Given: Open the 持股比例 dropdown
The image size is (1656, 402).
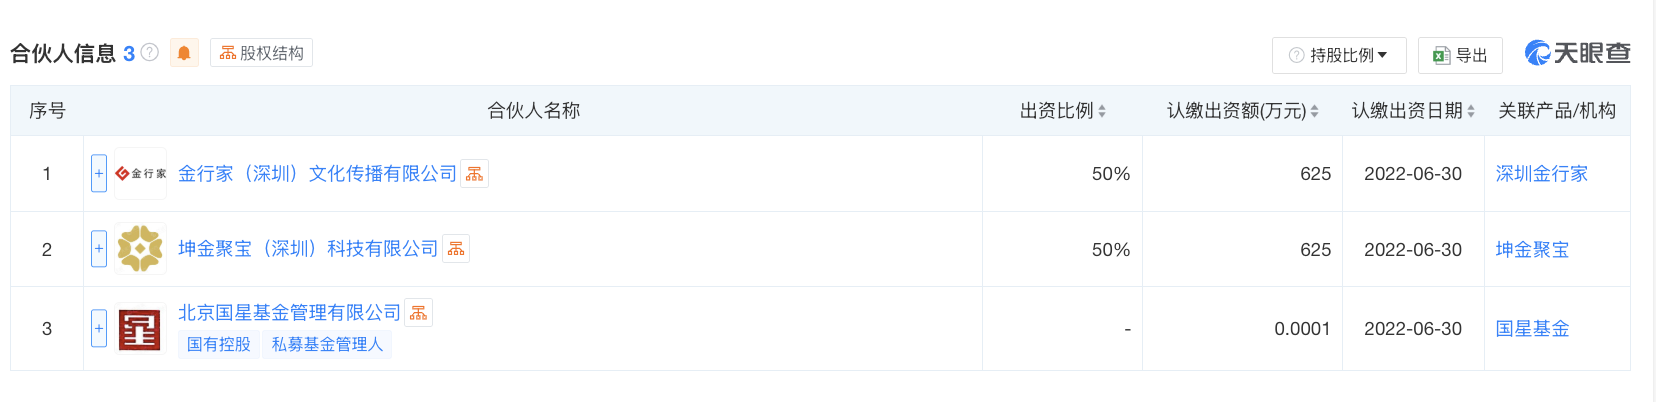Looking at the screenshot, I should [1339, 55].
